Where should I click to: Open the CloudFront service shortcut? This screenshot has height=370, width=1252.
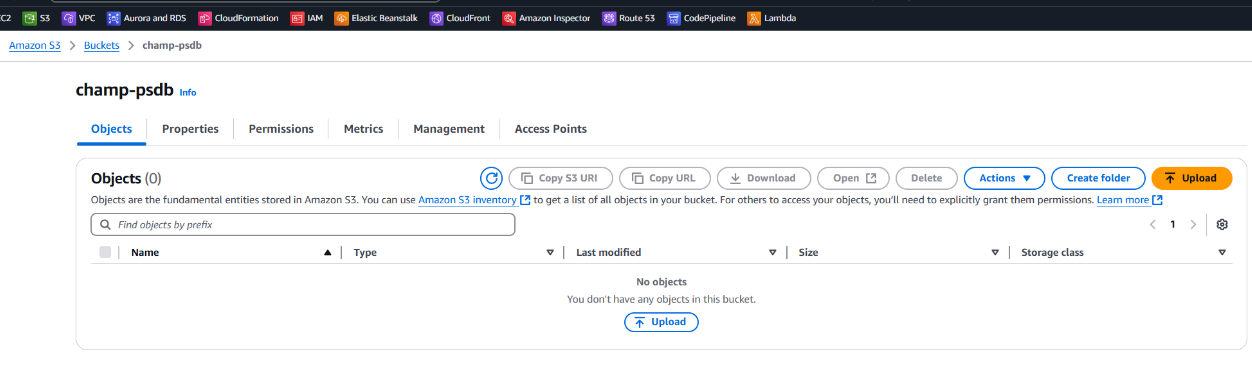(460, 17)
